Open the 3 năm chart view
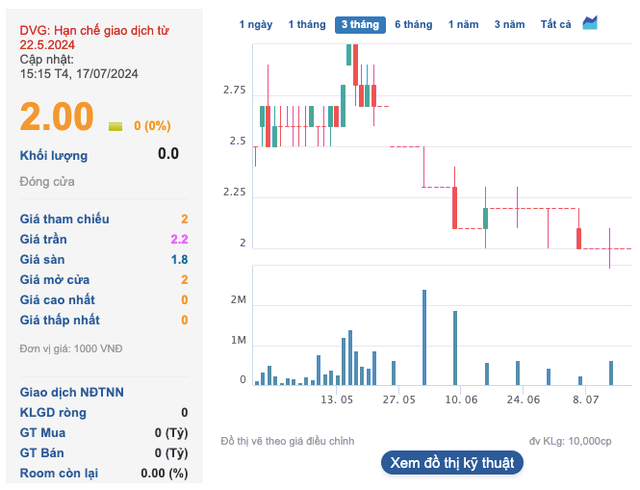The width and height of the screenshot is (640, 490). [x=509, y=24]
